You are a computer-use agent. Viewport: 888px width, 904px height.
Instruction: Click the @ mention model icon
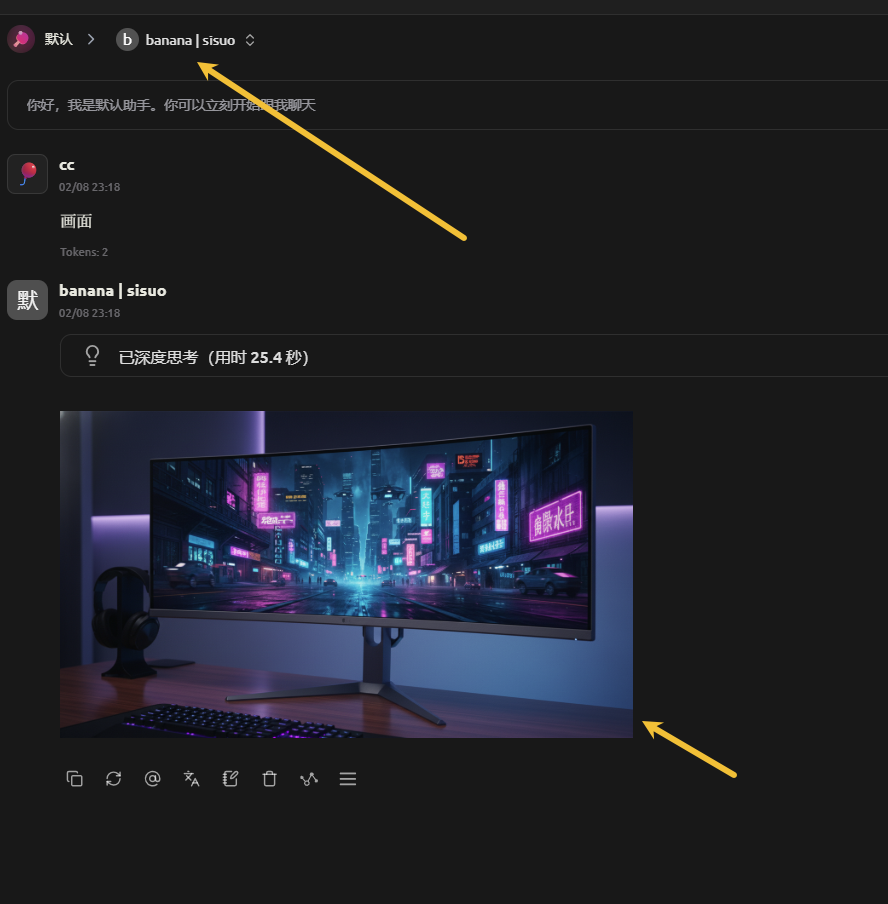[152, 779]
